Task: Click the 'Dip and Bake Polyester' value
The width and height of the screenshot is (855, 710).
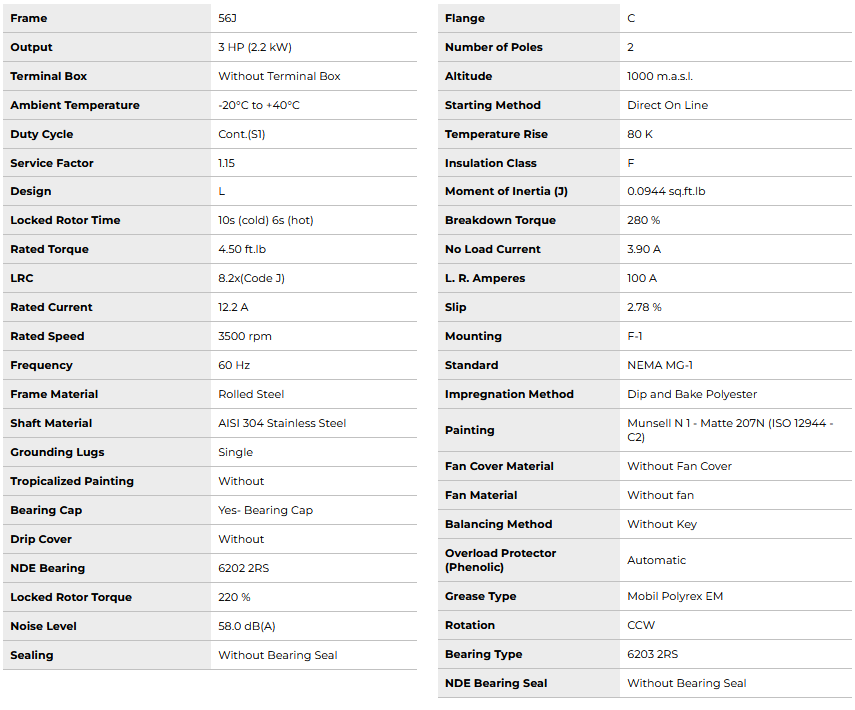Action: tap(692, 394)
